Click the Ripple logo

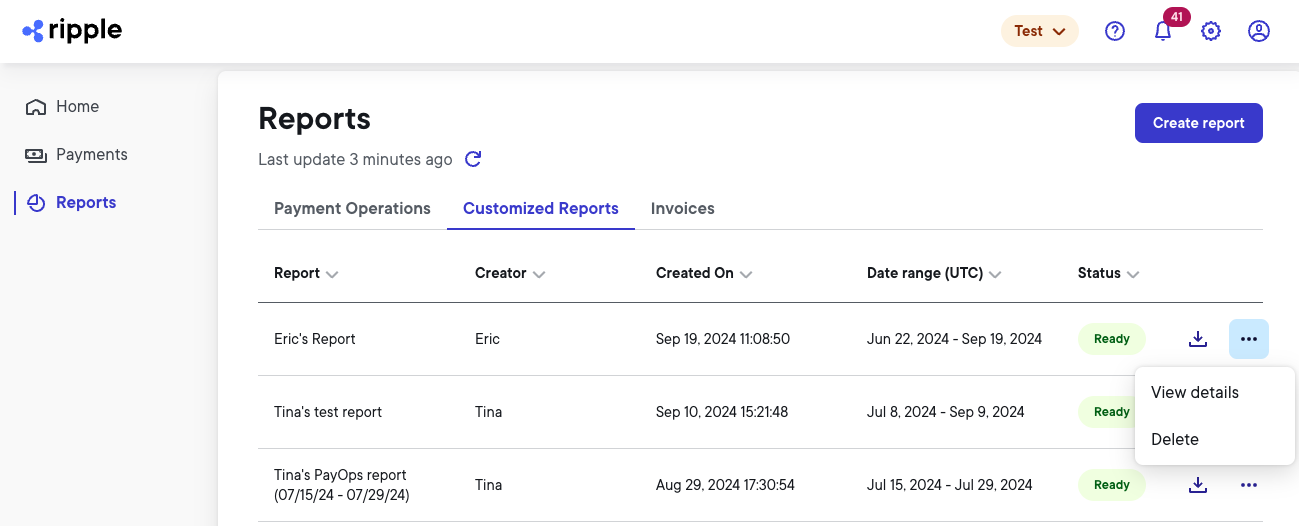coord(72,31)
